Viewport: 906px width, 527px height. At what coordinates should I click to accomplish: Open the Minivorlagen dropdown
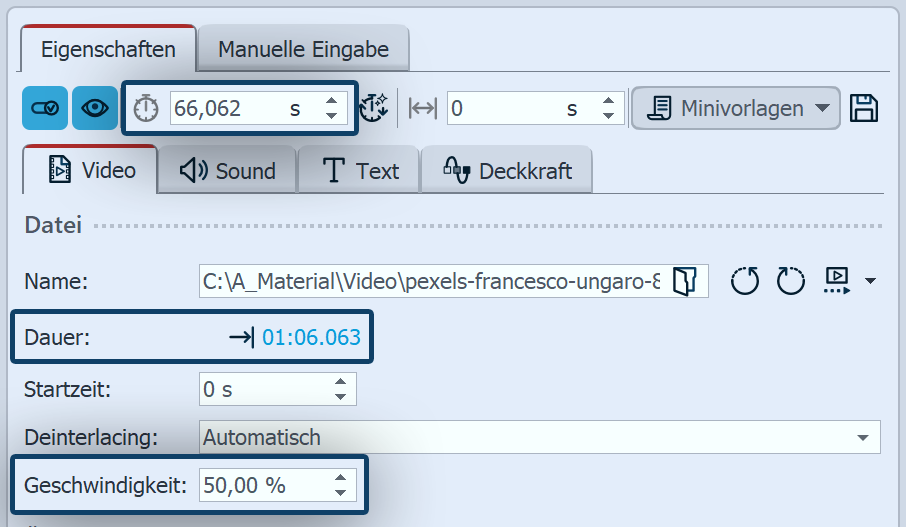click(x=735, y=108)
